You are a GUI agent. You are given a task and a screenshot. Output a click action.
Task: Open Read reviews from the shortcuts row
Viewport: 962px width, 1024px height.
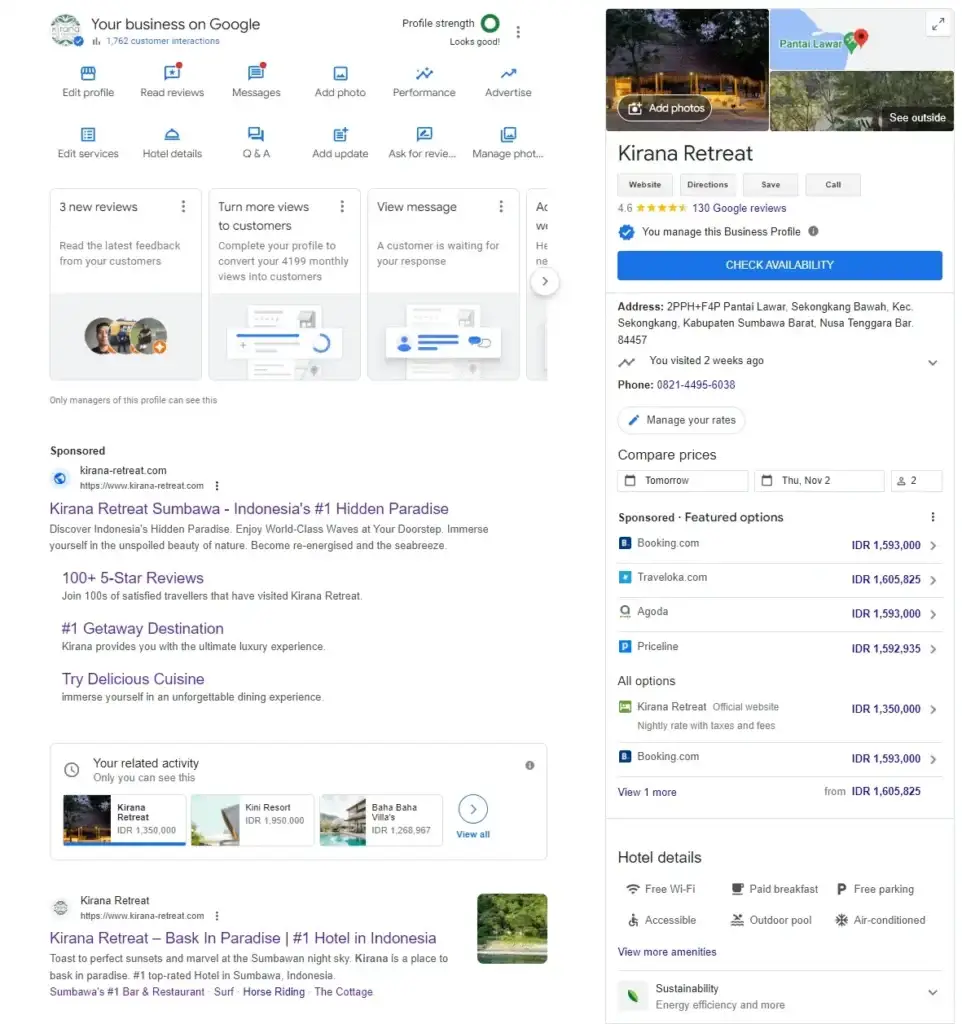pyautogui.click(x=171, y=74)
